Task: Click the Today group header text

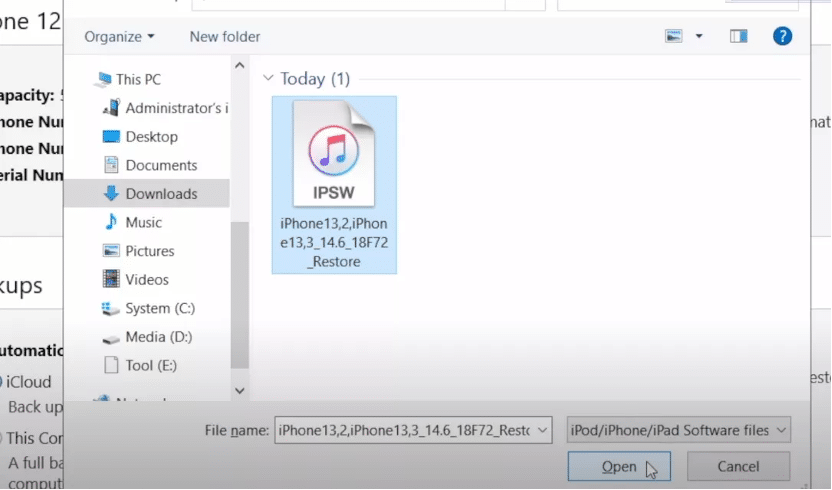Action: point(315,79)
